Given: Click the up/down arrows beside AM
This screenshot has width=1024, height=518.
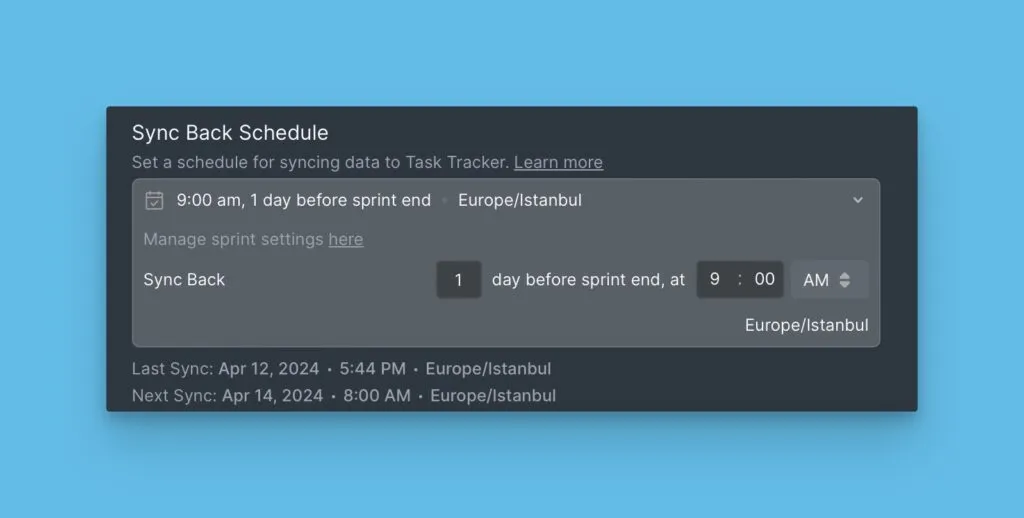Looking at the screenshot, I should (845, 280).
